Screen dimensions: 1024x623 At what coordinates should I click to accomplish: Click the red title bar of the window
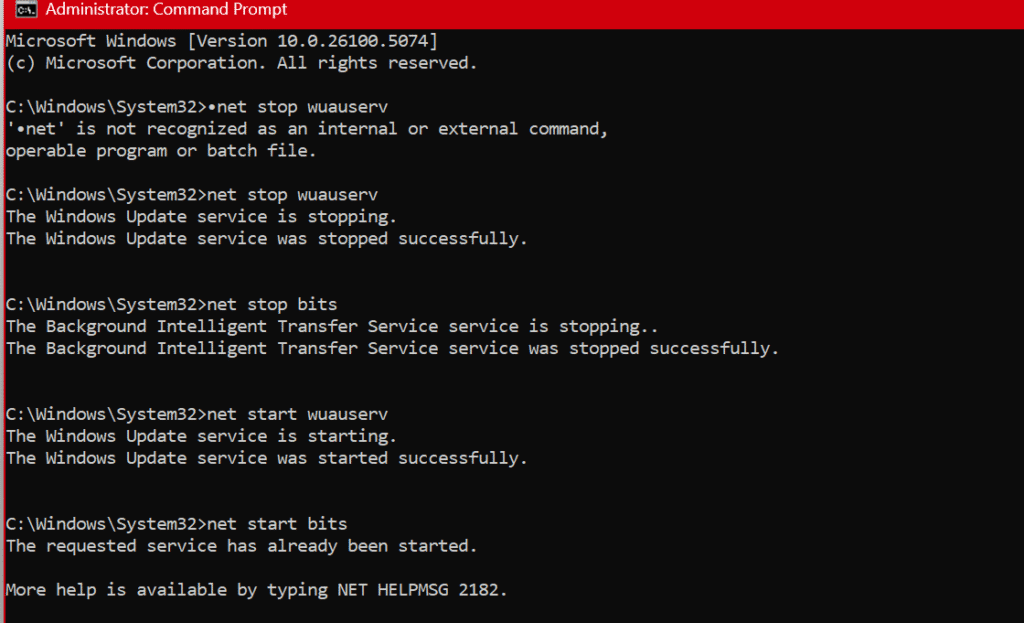(x=600, y=9)
